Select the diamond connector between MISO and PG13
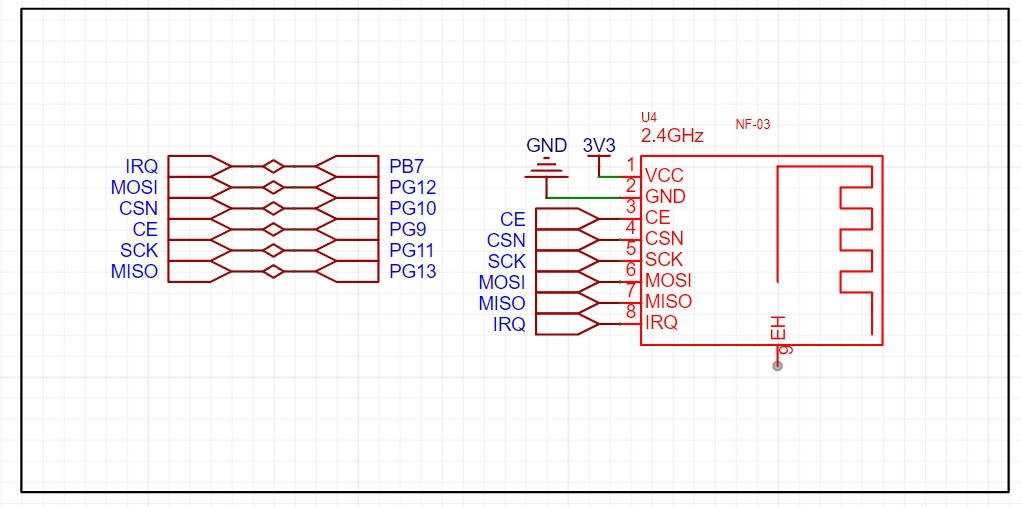Image resolution: width=1021 pixels, height=507 pixels. click(x=273, y=271)
